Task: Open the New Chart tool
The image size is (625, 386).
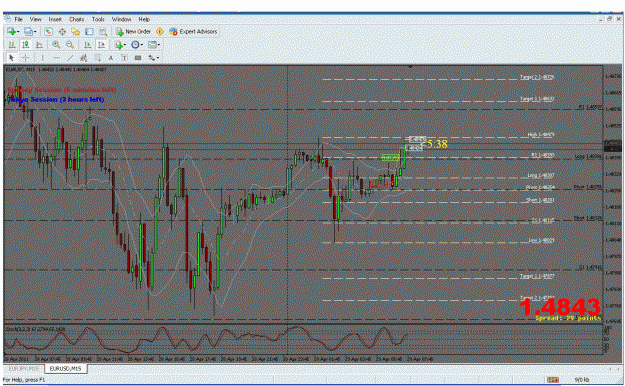Action: coord(11,32)
